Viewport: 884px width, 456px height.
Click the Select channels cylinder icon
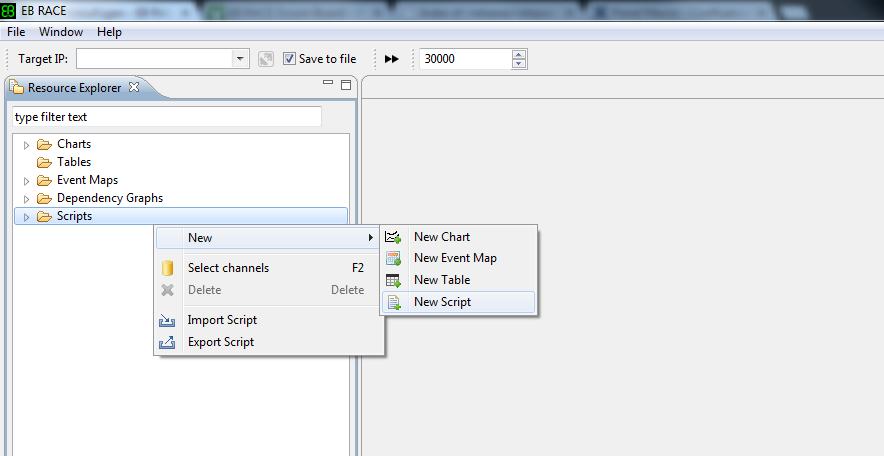(167, 268)
